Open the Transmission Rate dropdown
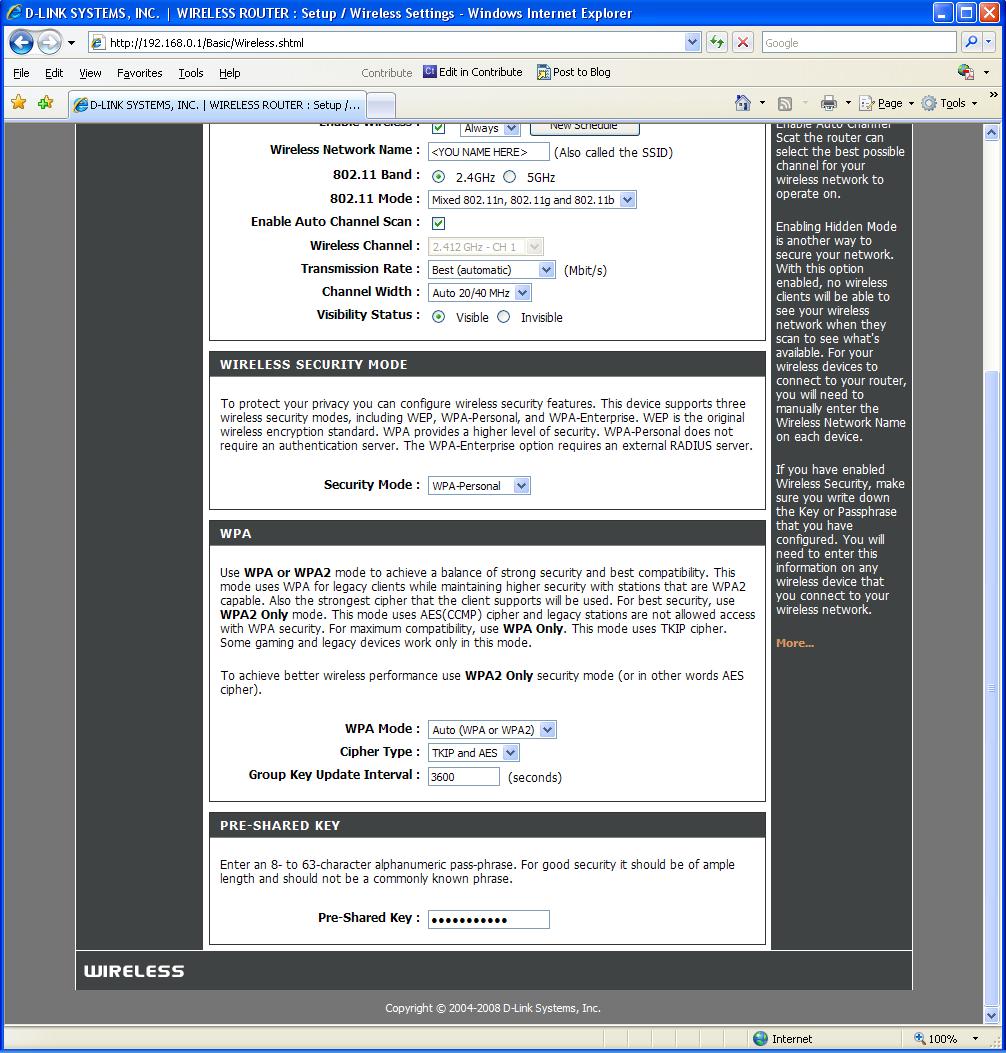This screenshot has height=1053, width=1006. [x=492, y=270]
